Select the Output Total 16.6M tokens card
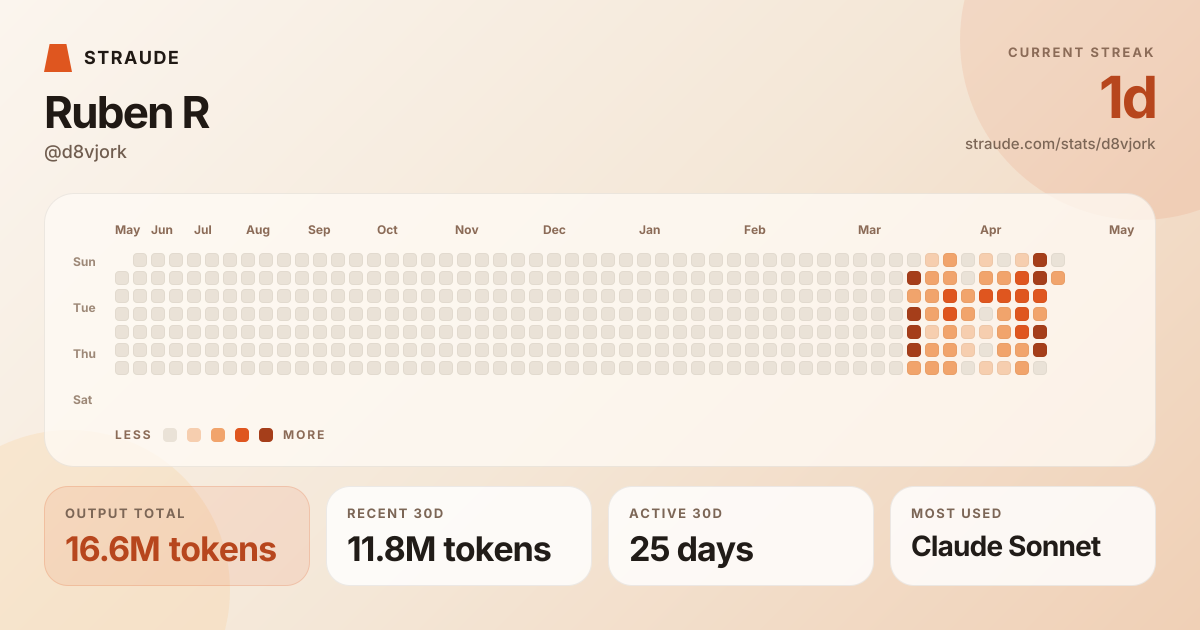This screenshot has width=1200, height=630. coord(177,536)
